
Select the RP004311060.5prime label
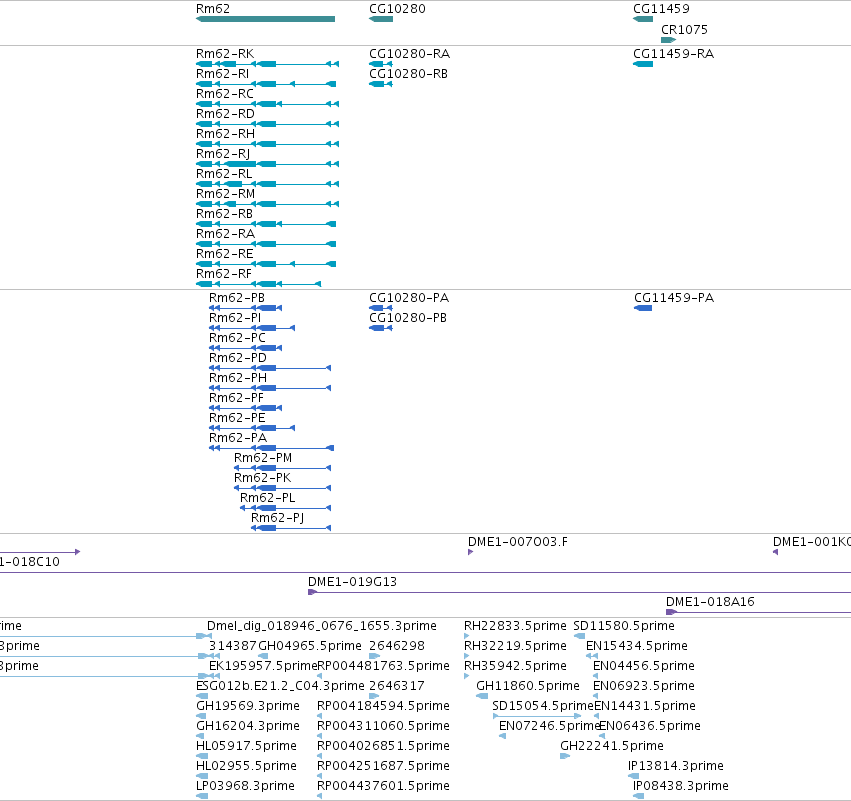coord(383,726)
